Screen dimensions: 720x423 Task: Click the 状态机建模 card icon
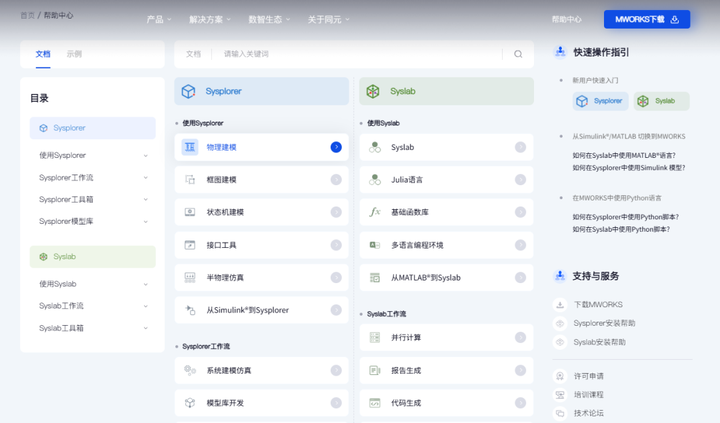point(190,212)
